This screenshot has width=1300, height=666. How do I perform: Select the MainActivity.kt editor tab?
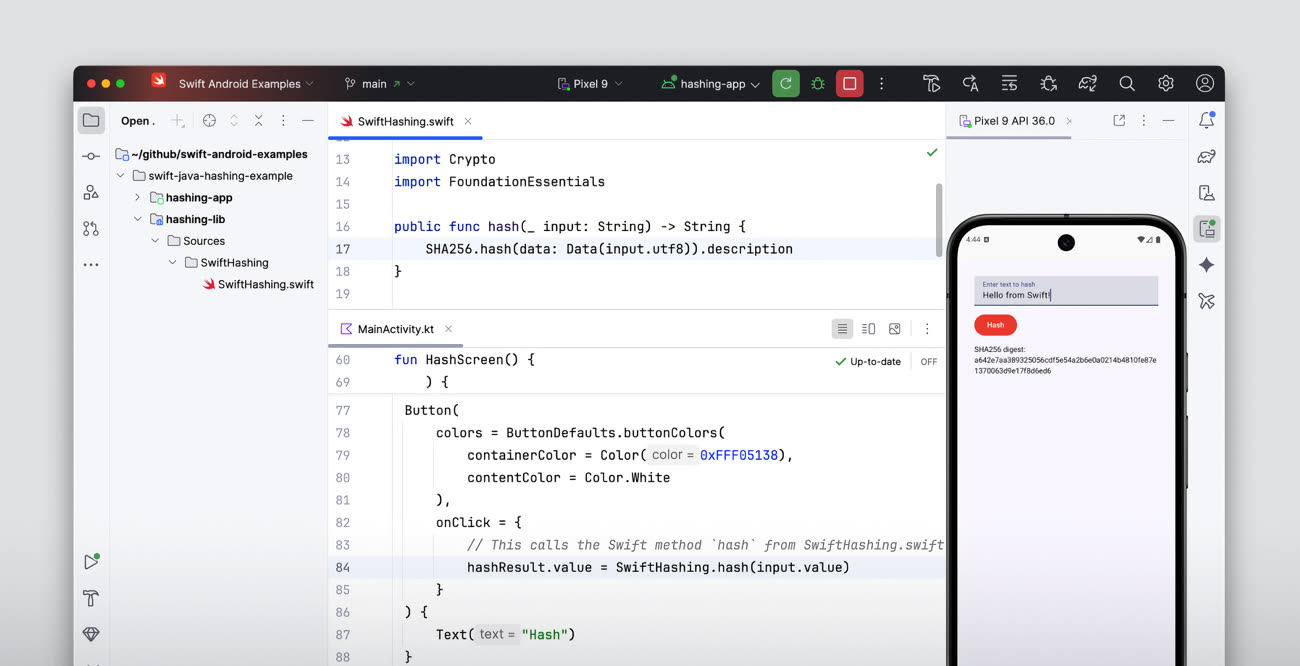point(395,329)
